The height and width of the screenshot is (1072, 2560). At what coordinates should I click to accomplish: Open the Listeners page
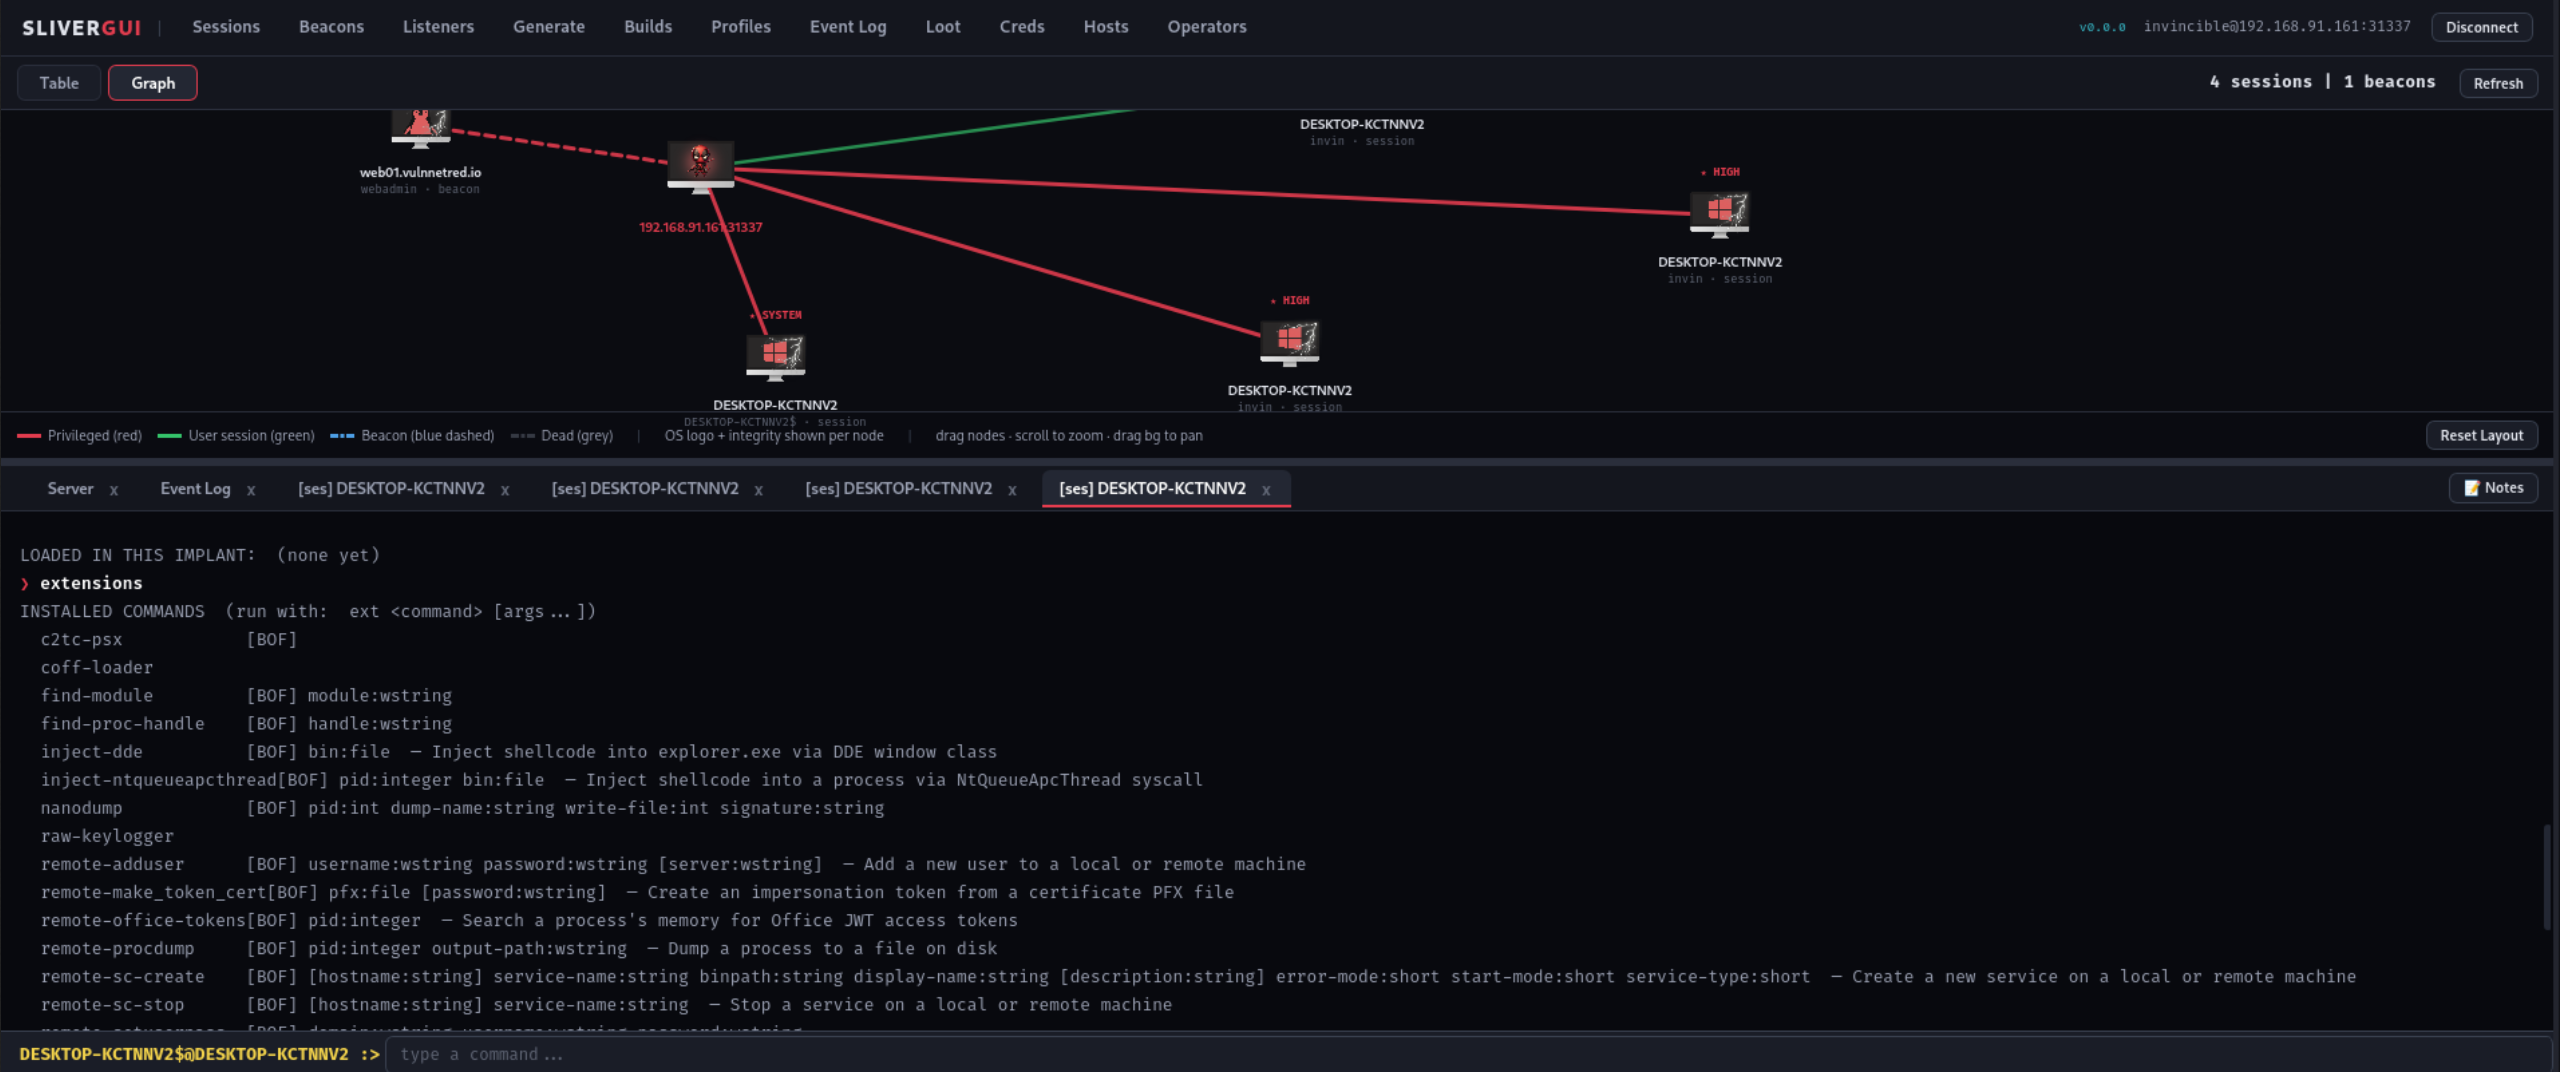click(x=438, y=27)
